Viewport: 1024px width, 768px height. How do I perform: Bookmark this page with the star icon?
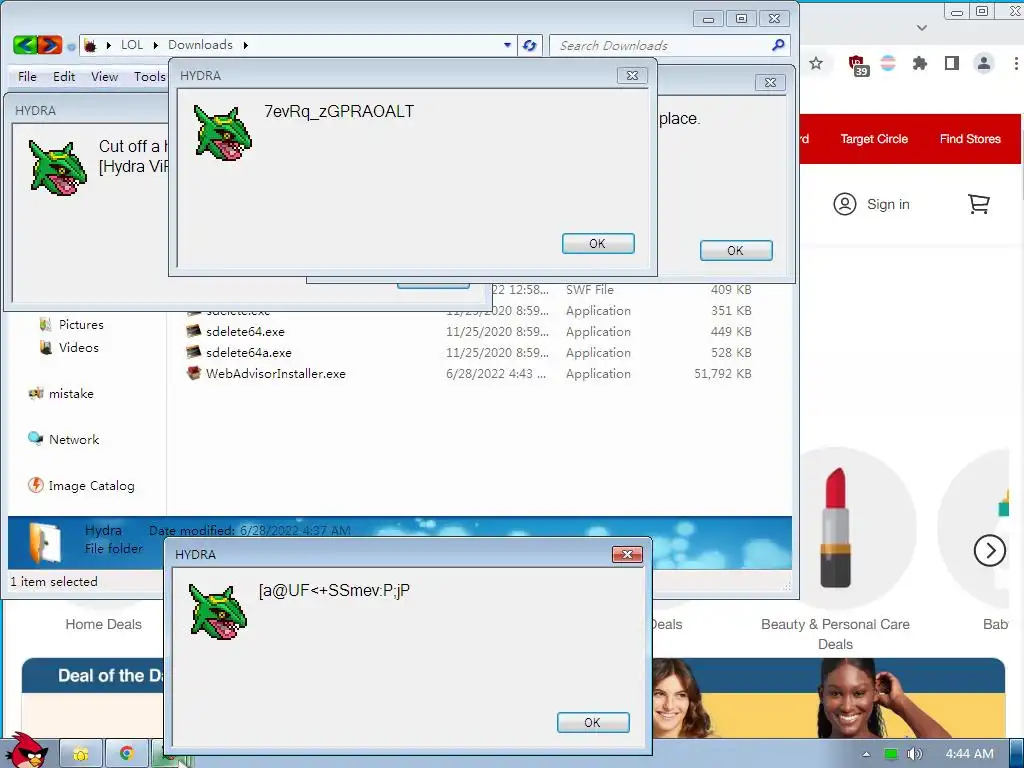tap(816, 63)
